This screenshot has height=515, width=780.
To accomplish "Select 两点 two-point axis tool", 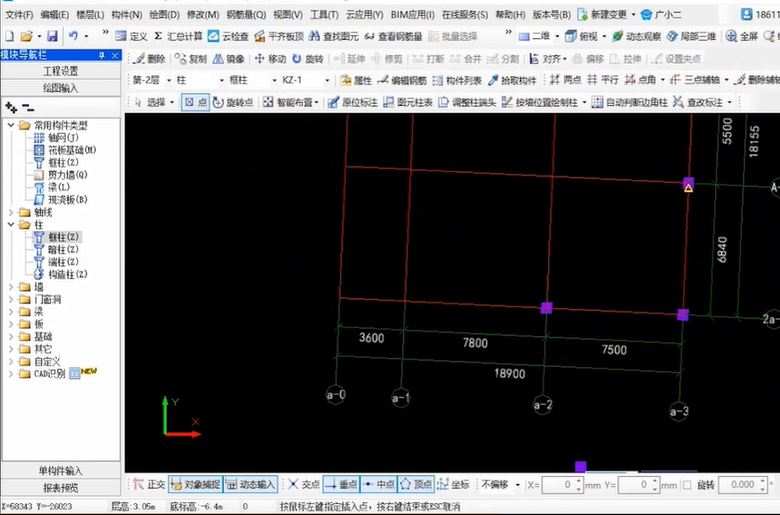I will click(565, 80).
